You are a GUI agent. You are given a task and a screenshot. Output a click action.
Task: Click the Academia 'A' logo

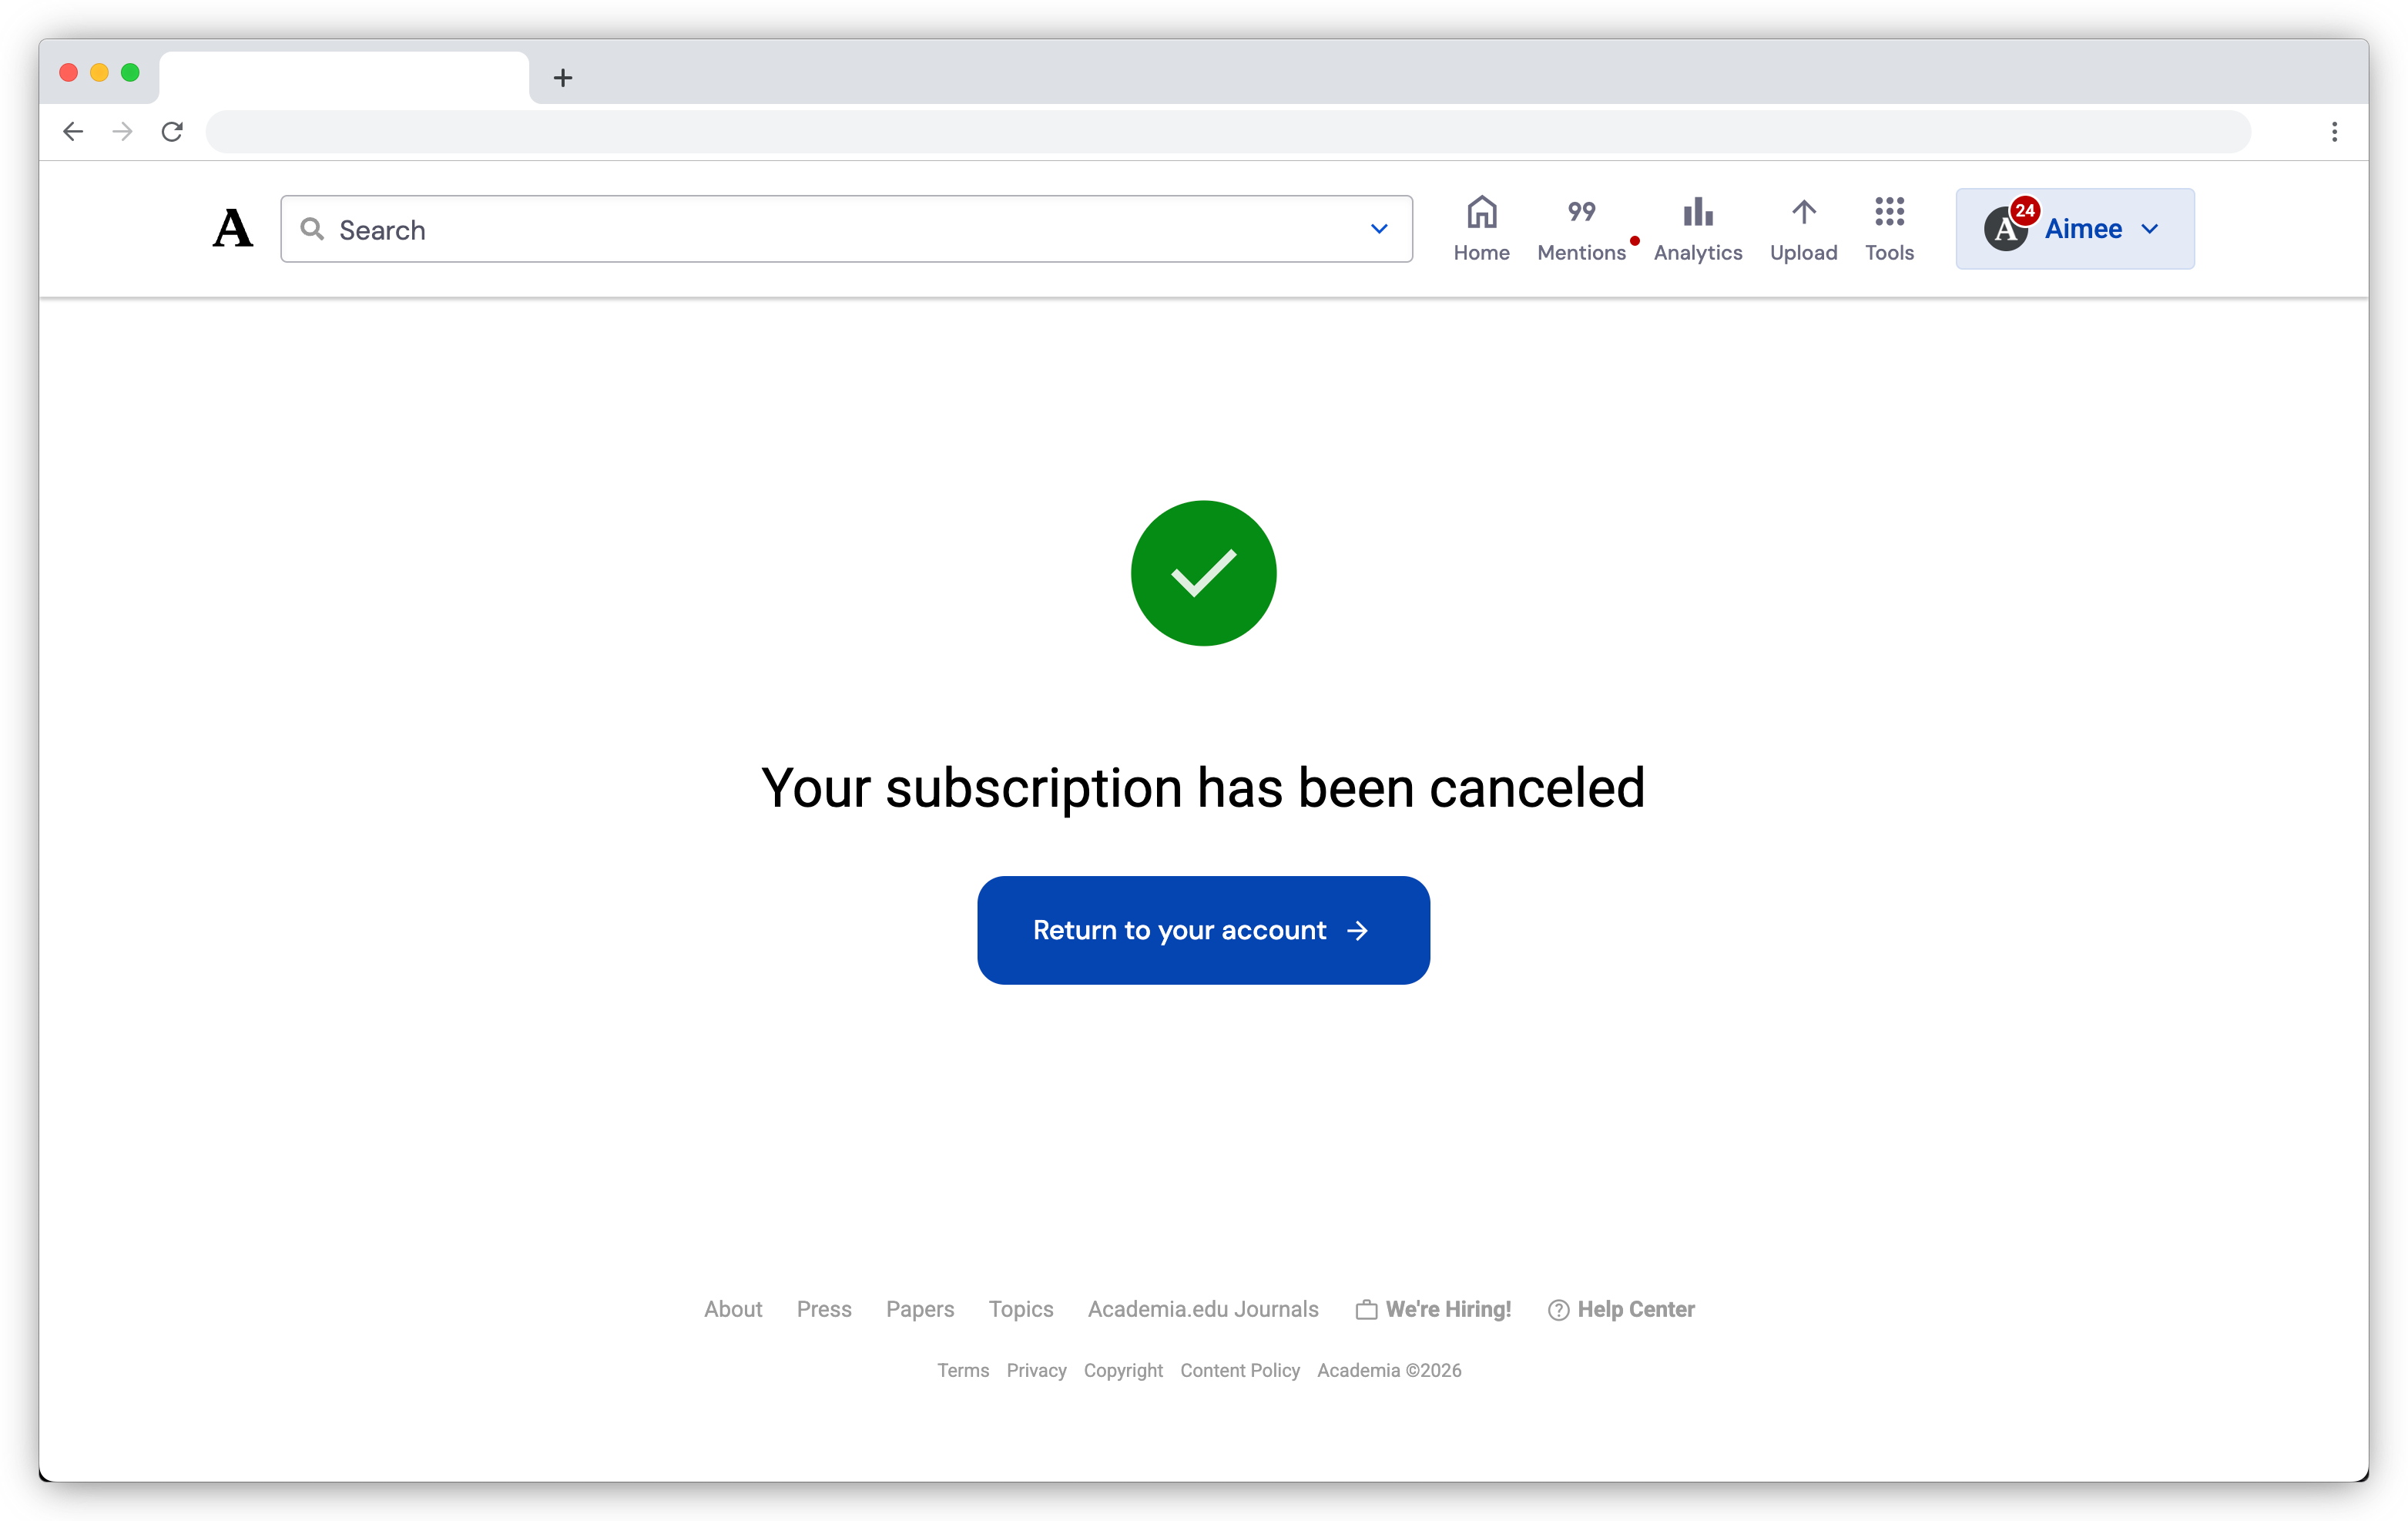click(233, 229)
